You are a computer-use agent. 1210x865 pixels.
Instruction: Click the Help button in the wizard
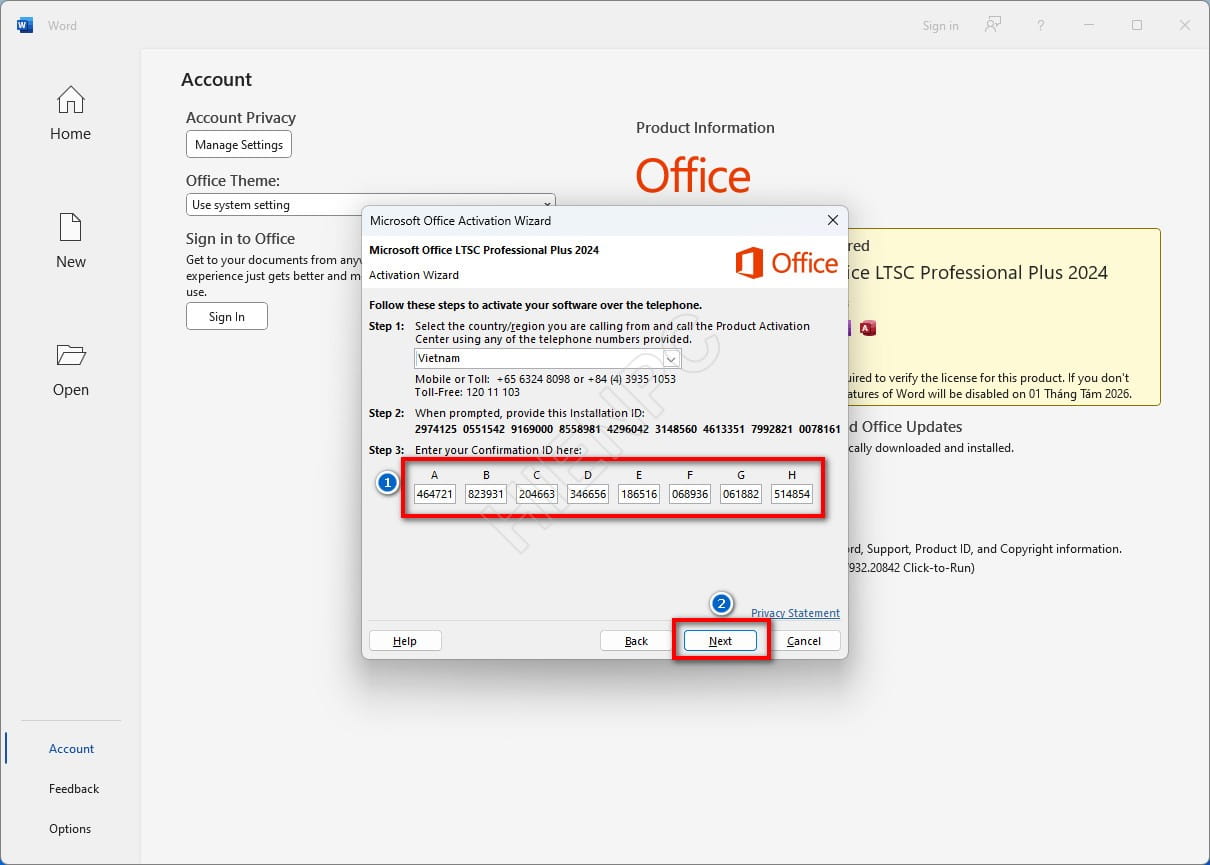tap(405, 641)
